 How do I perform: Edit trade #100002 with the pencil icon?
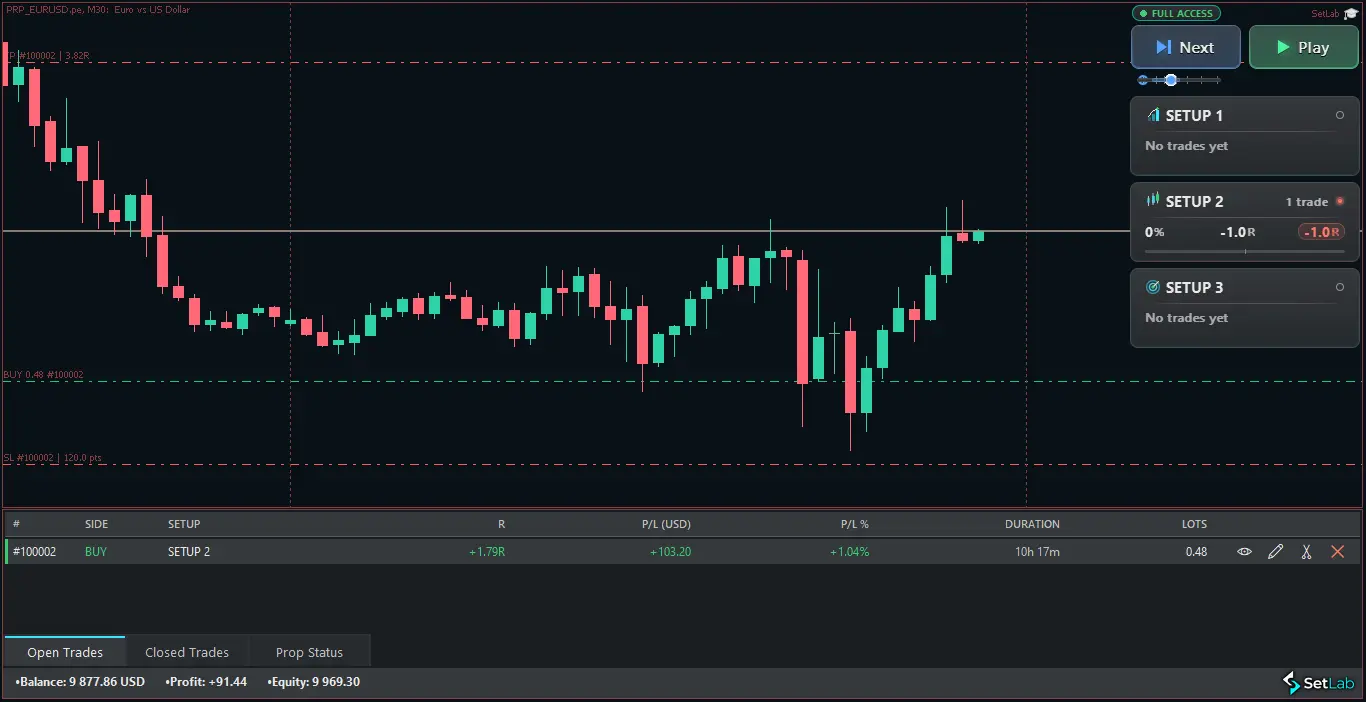tap(1275, 551)
